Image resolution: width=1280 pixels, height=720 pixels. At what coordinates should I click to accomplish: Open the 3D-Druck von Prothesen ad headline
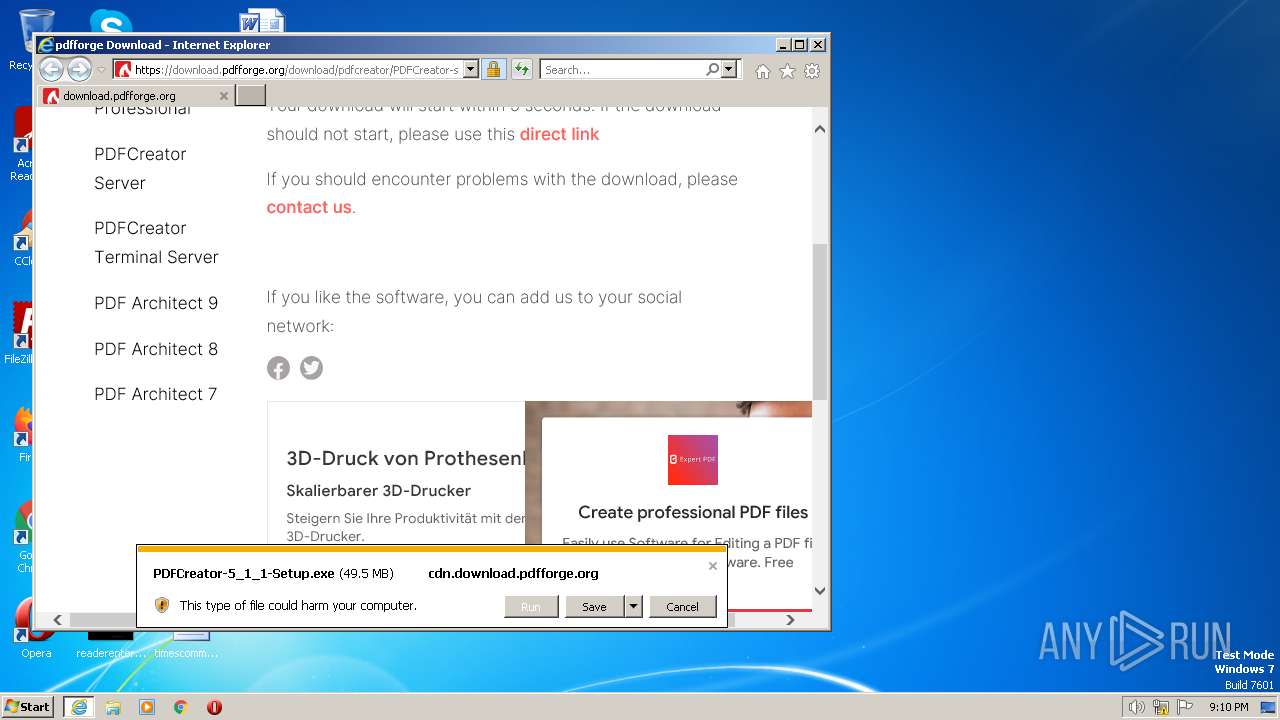[x=405, y=458]
